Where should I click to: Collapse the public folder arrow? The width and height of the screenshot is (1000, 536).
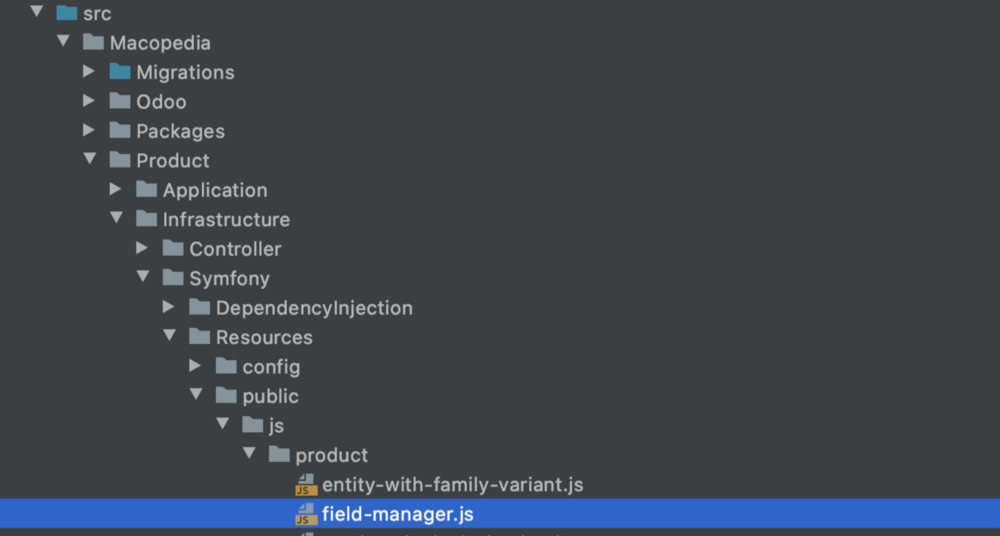[x=196, y=396]
